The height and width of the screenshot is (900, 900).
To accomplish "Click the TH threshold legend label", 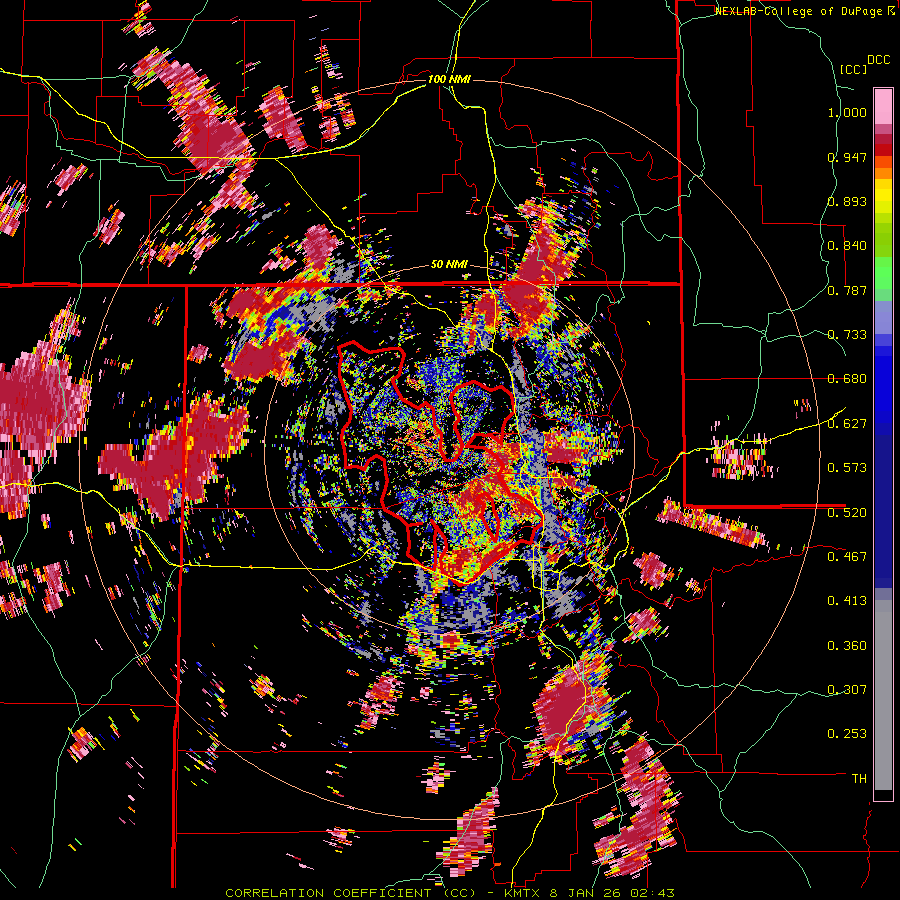I will point(859,779).
